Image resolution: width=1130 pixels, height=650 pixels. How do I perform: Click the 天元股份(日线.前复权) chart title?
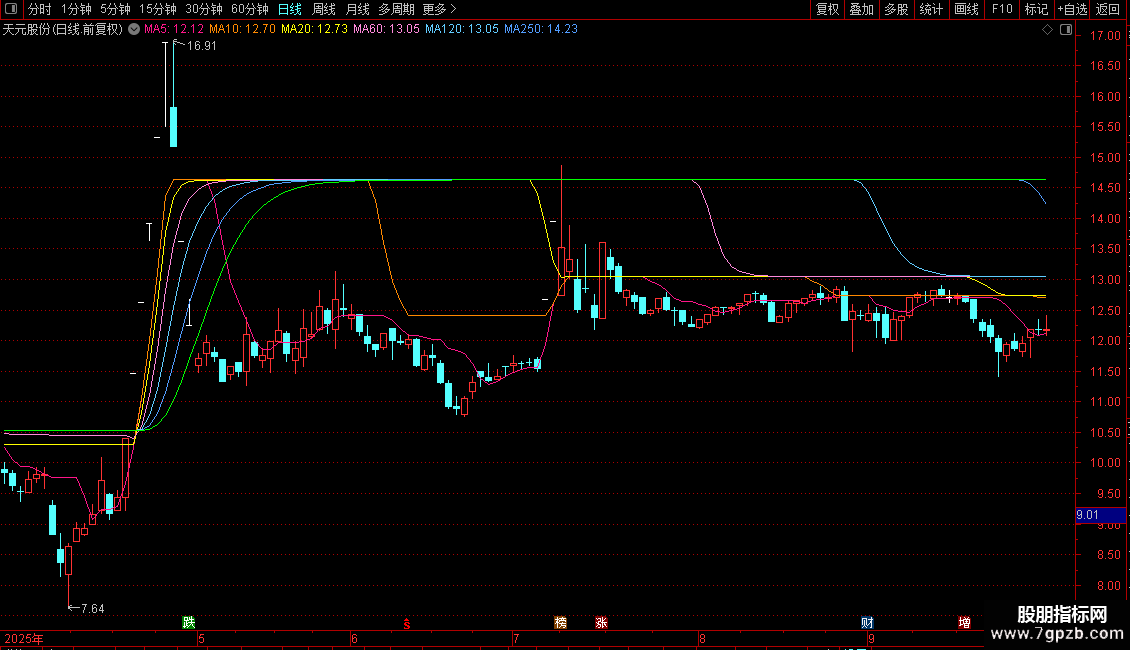click(x=63, y=30)
